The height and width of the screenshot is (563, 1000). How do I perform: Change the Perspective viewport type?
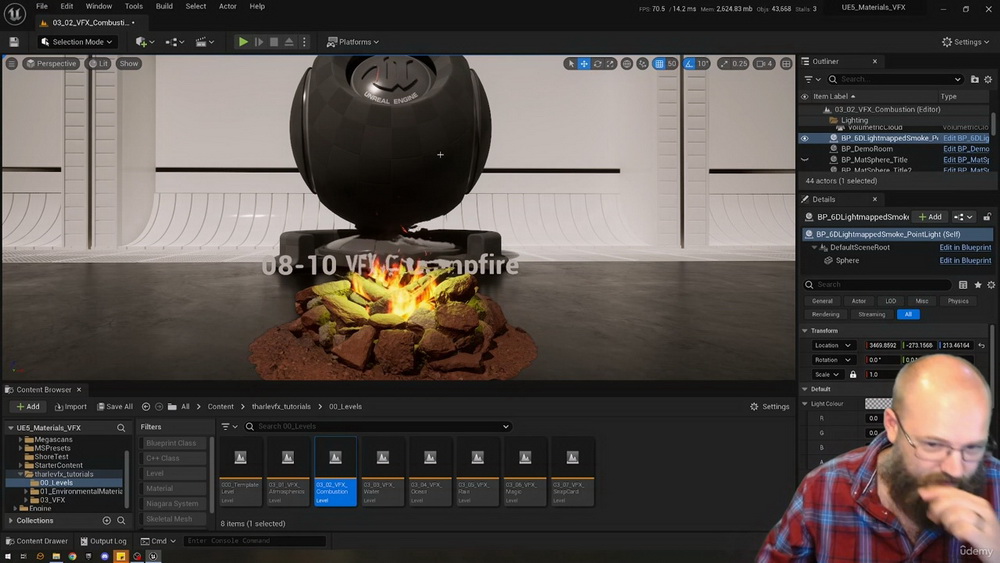[x=51, y=63]
